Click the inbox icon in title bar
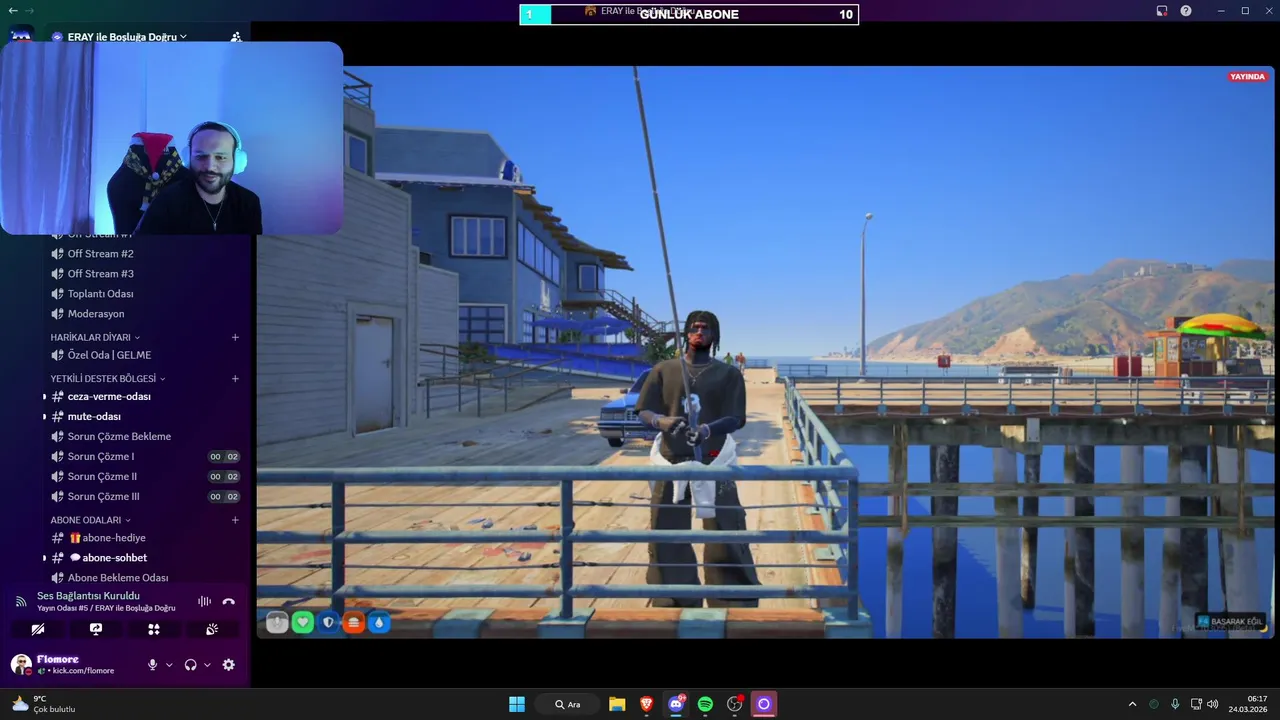 pyautogui.click(x=1162, y=11)
